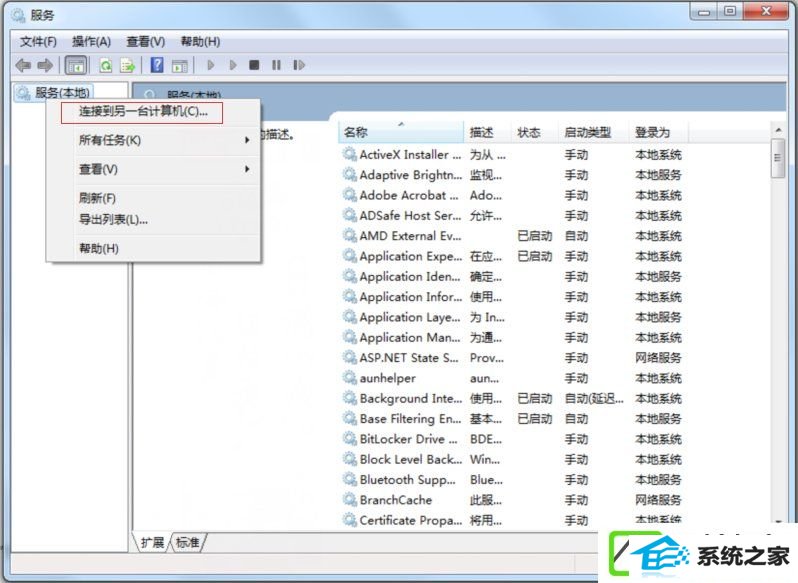Sort by the 描述 column header
Image resolution: width=798 pixels, height=583 pixels.
tap(486, 132)
